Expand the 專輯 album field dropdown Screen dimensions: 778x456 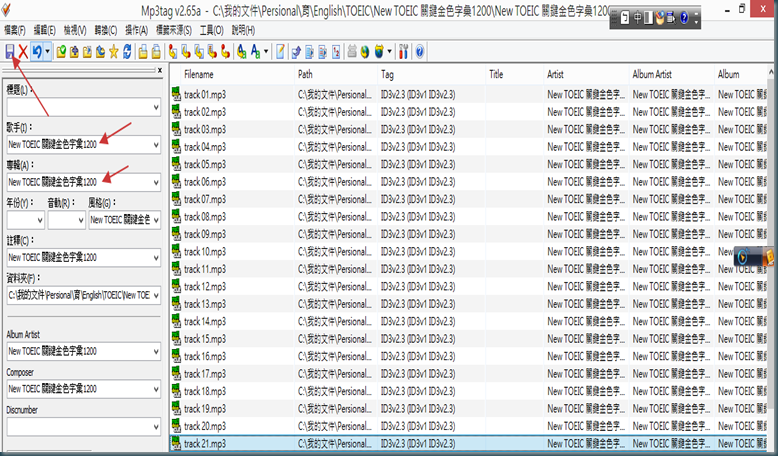tap(156, 183)
